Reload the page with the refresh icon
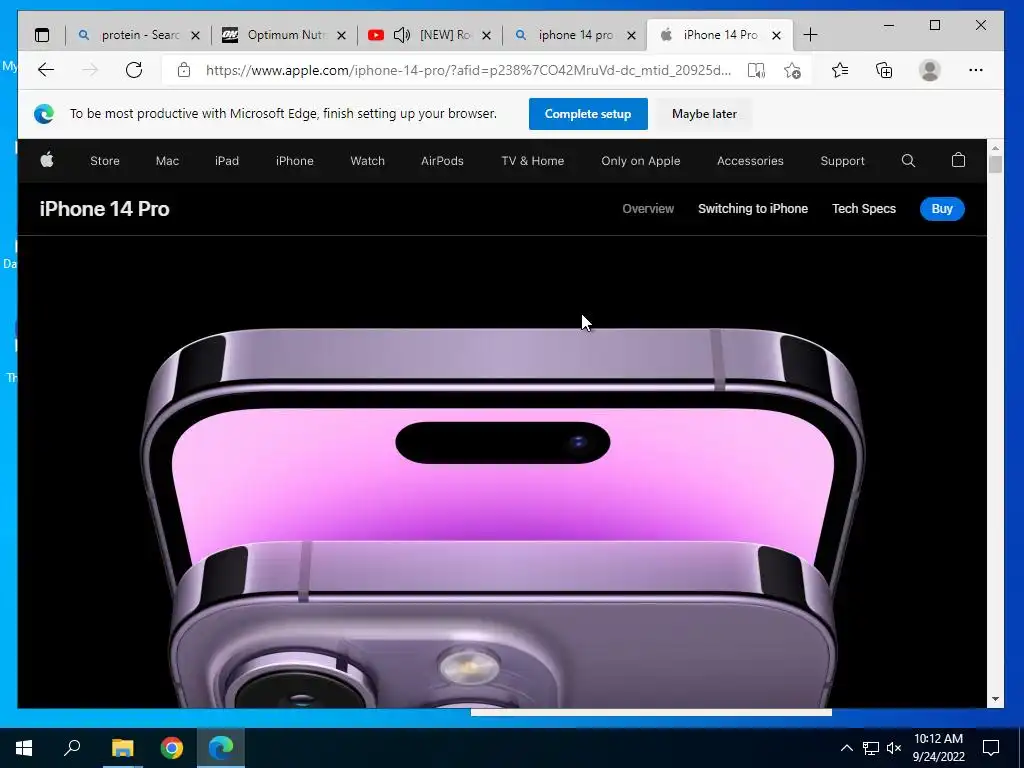Screen dimensions: 1024x768 pos(134,70)
